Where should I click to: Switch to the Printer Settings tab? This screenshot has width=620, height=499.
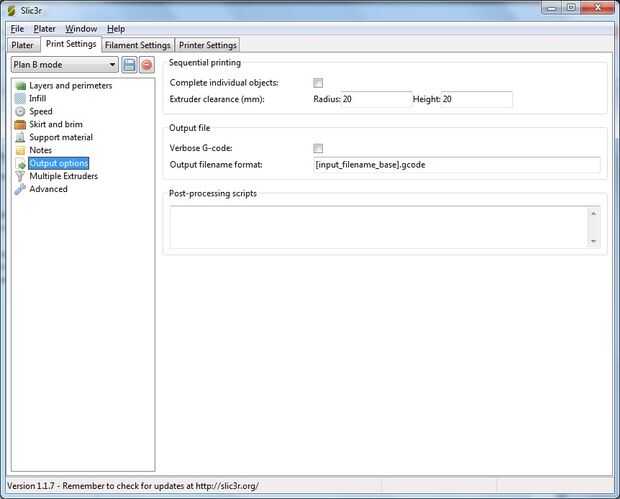tap(208, 45)
